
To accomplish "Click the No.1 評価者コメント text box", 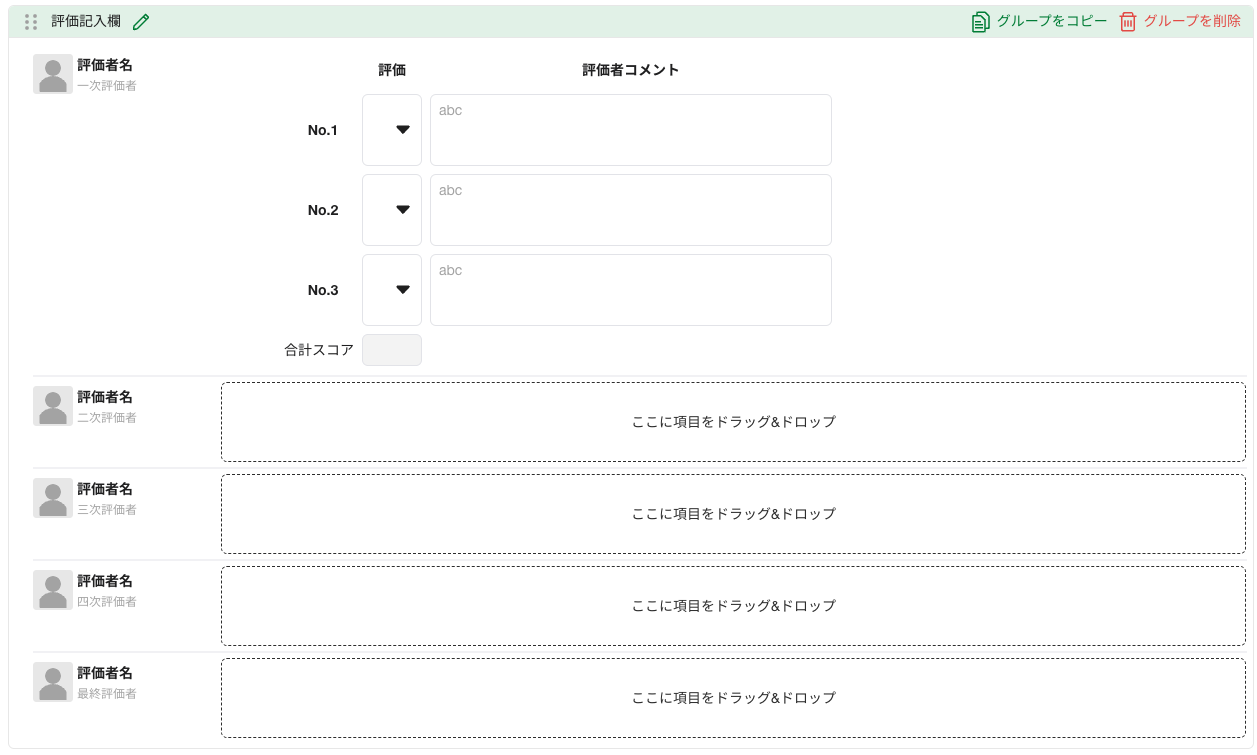I will click(x=630, y=129).
